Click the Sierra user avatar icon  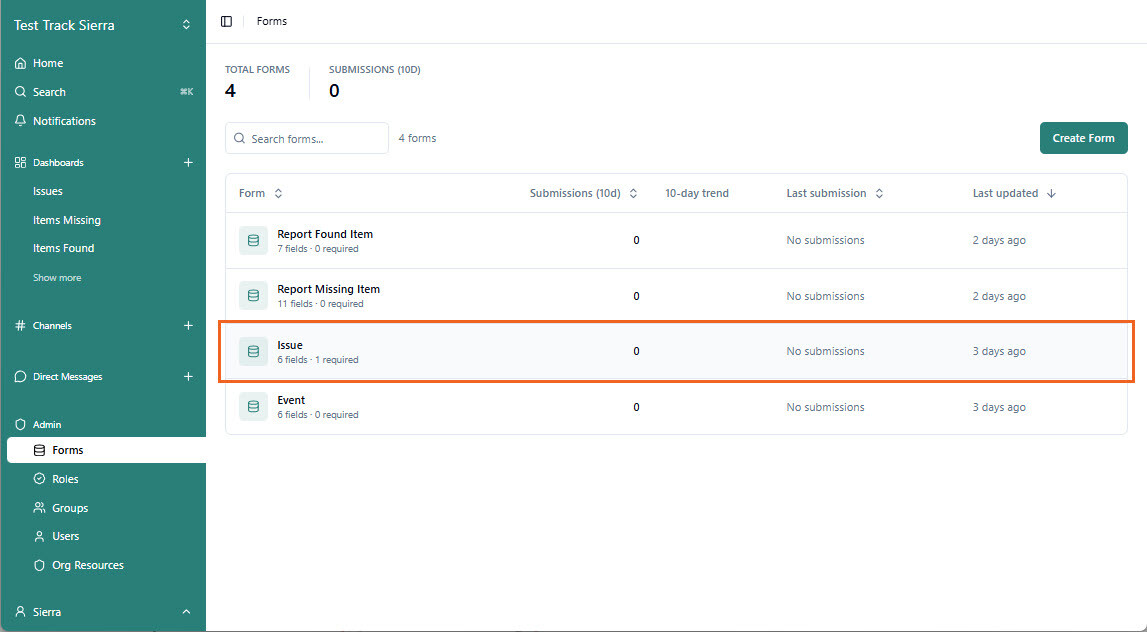pos(20,612)
